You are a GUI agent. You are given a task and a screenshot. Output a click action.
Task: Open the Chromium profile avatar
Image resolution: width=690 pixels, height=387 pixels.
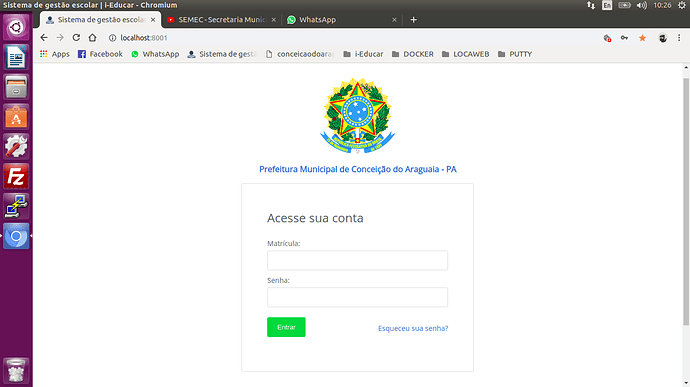[663, 38]
